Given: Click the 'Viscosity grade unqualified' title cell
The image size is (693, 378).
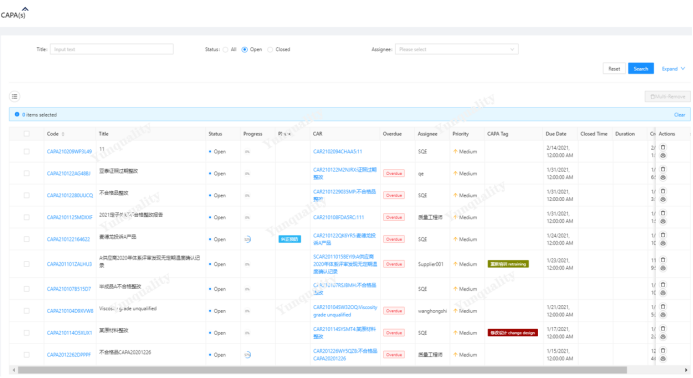Looking at the screenshot, I should point(128,309).
